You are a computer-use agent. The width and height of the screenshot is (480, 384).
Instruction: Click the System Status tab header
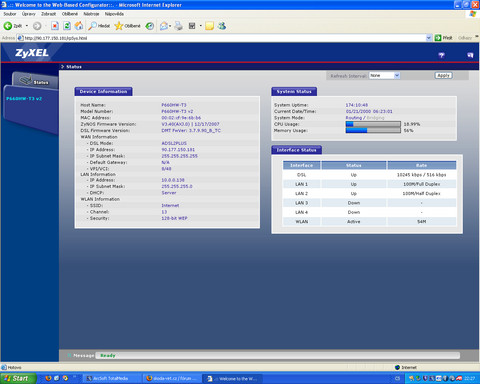click(x=294, y=91)
